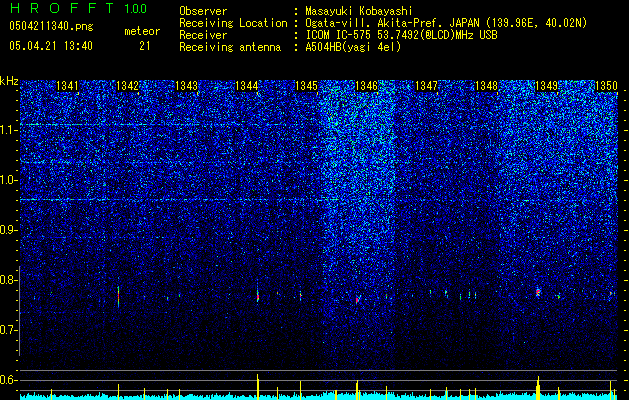Click the 1342 time marker
This screenshot has width=629, height=400.
tap(127, 86)
